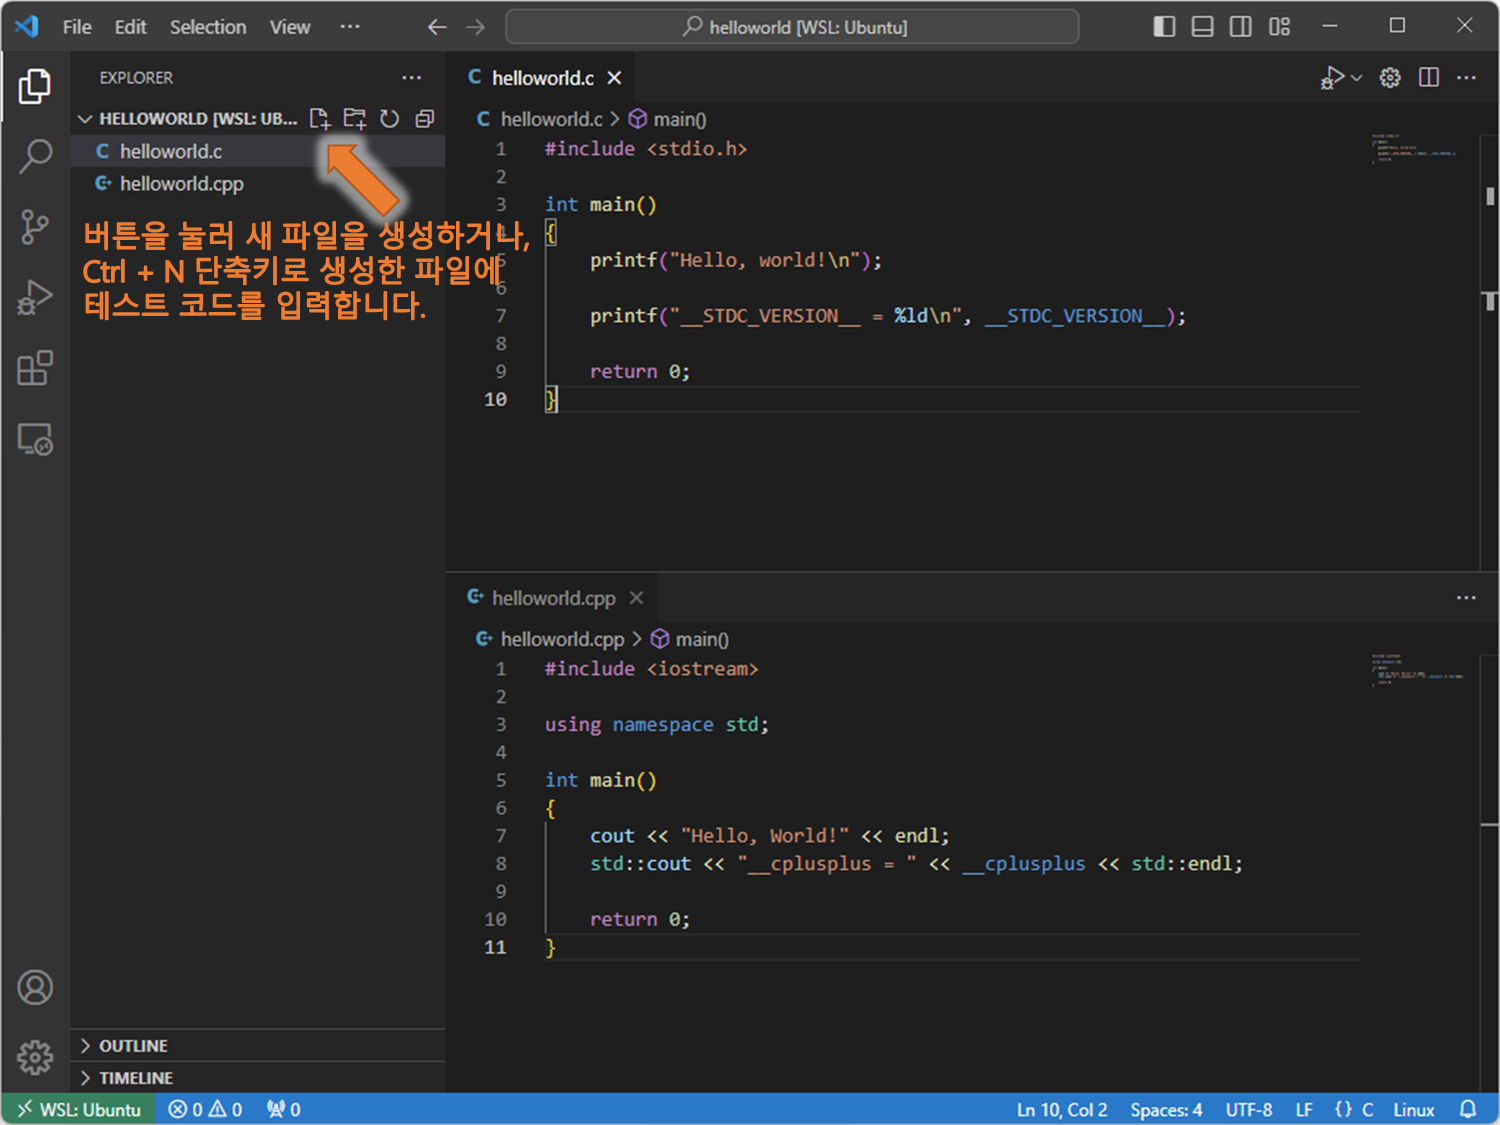
Task: Click the bottom editor minimap
Action: point(1418,668)
